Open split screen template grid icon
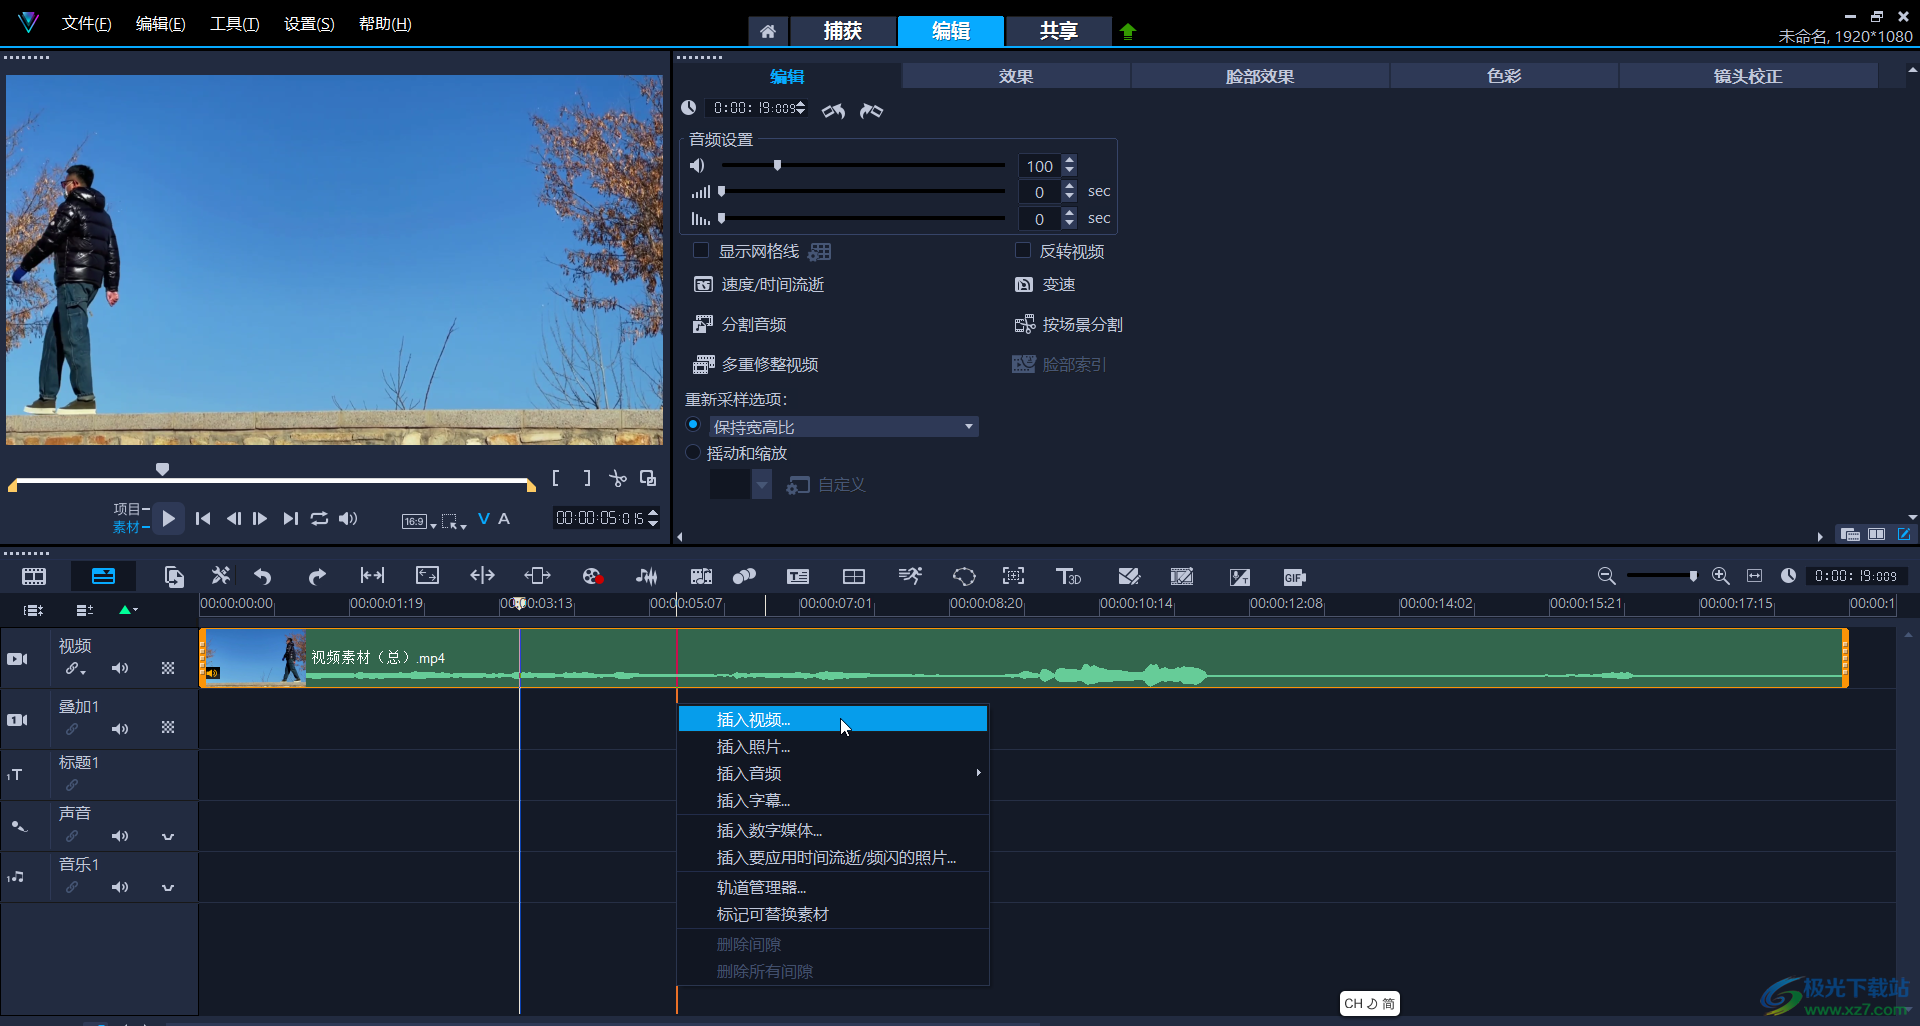 pos(854,576)
